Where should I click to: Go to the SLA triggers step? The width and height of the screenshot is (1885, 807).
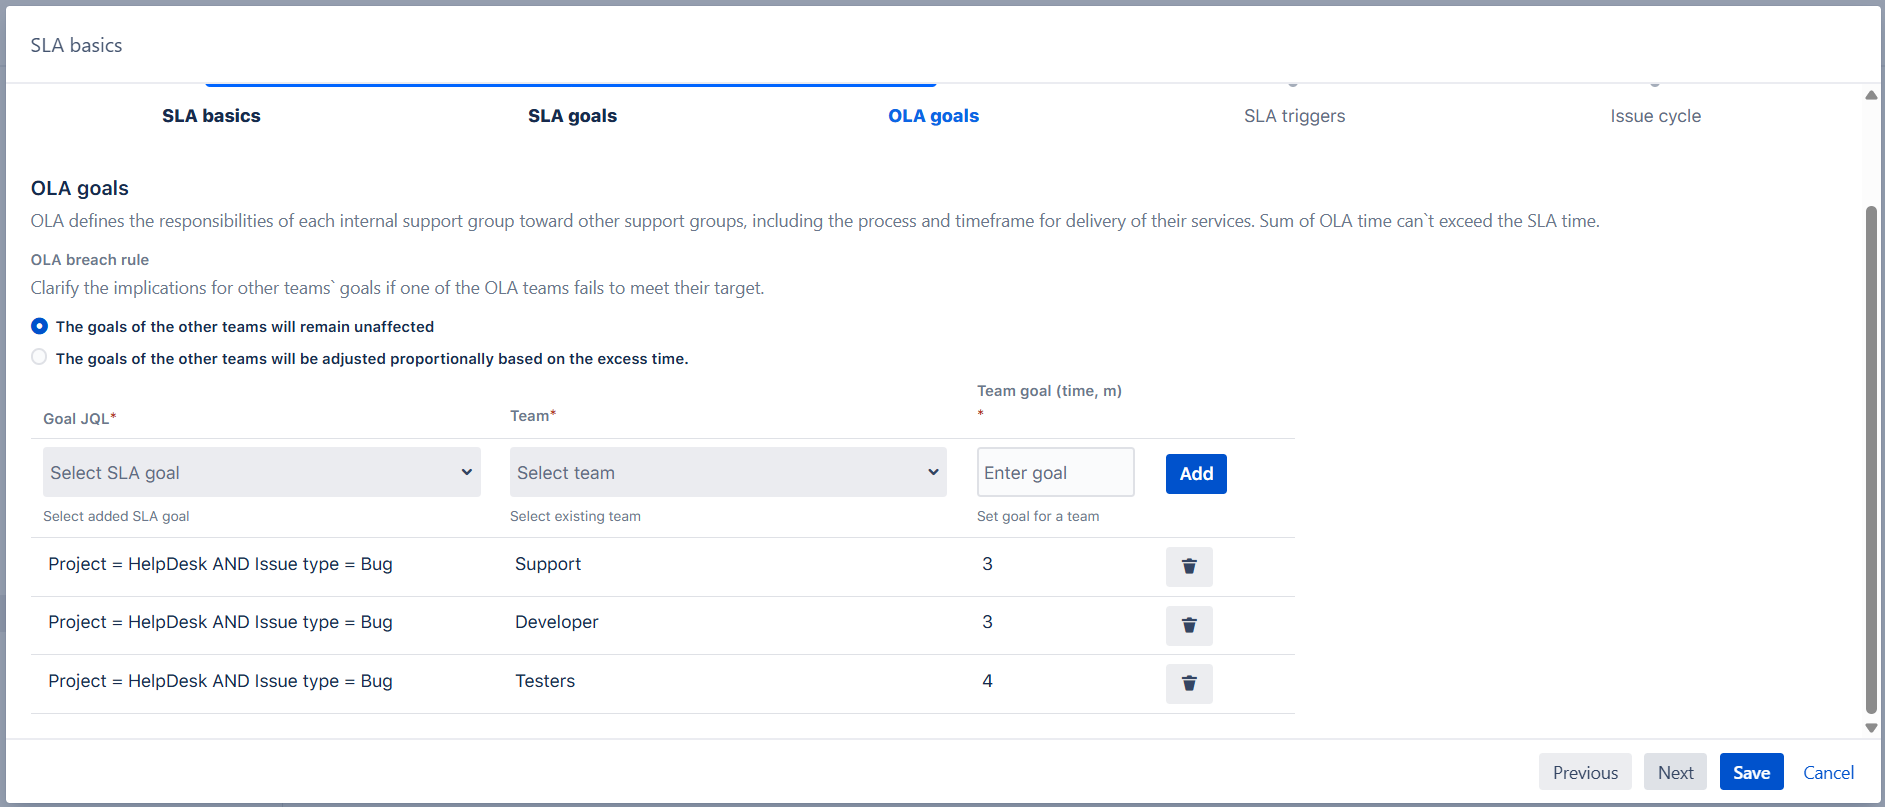click(1294, 116)
